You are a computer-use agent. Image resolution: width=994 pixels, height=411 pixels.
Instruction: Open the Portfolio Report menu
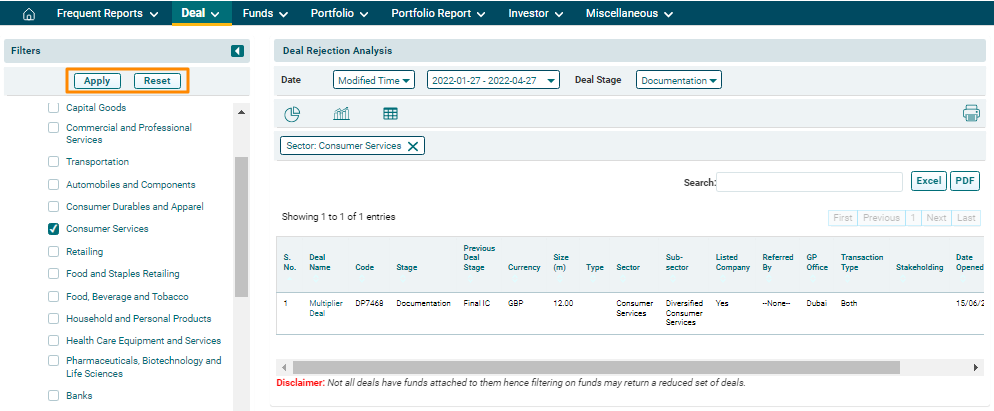[x=438, y=14]
